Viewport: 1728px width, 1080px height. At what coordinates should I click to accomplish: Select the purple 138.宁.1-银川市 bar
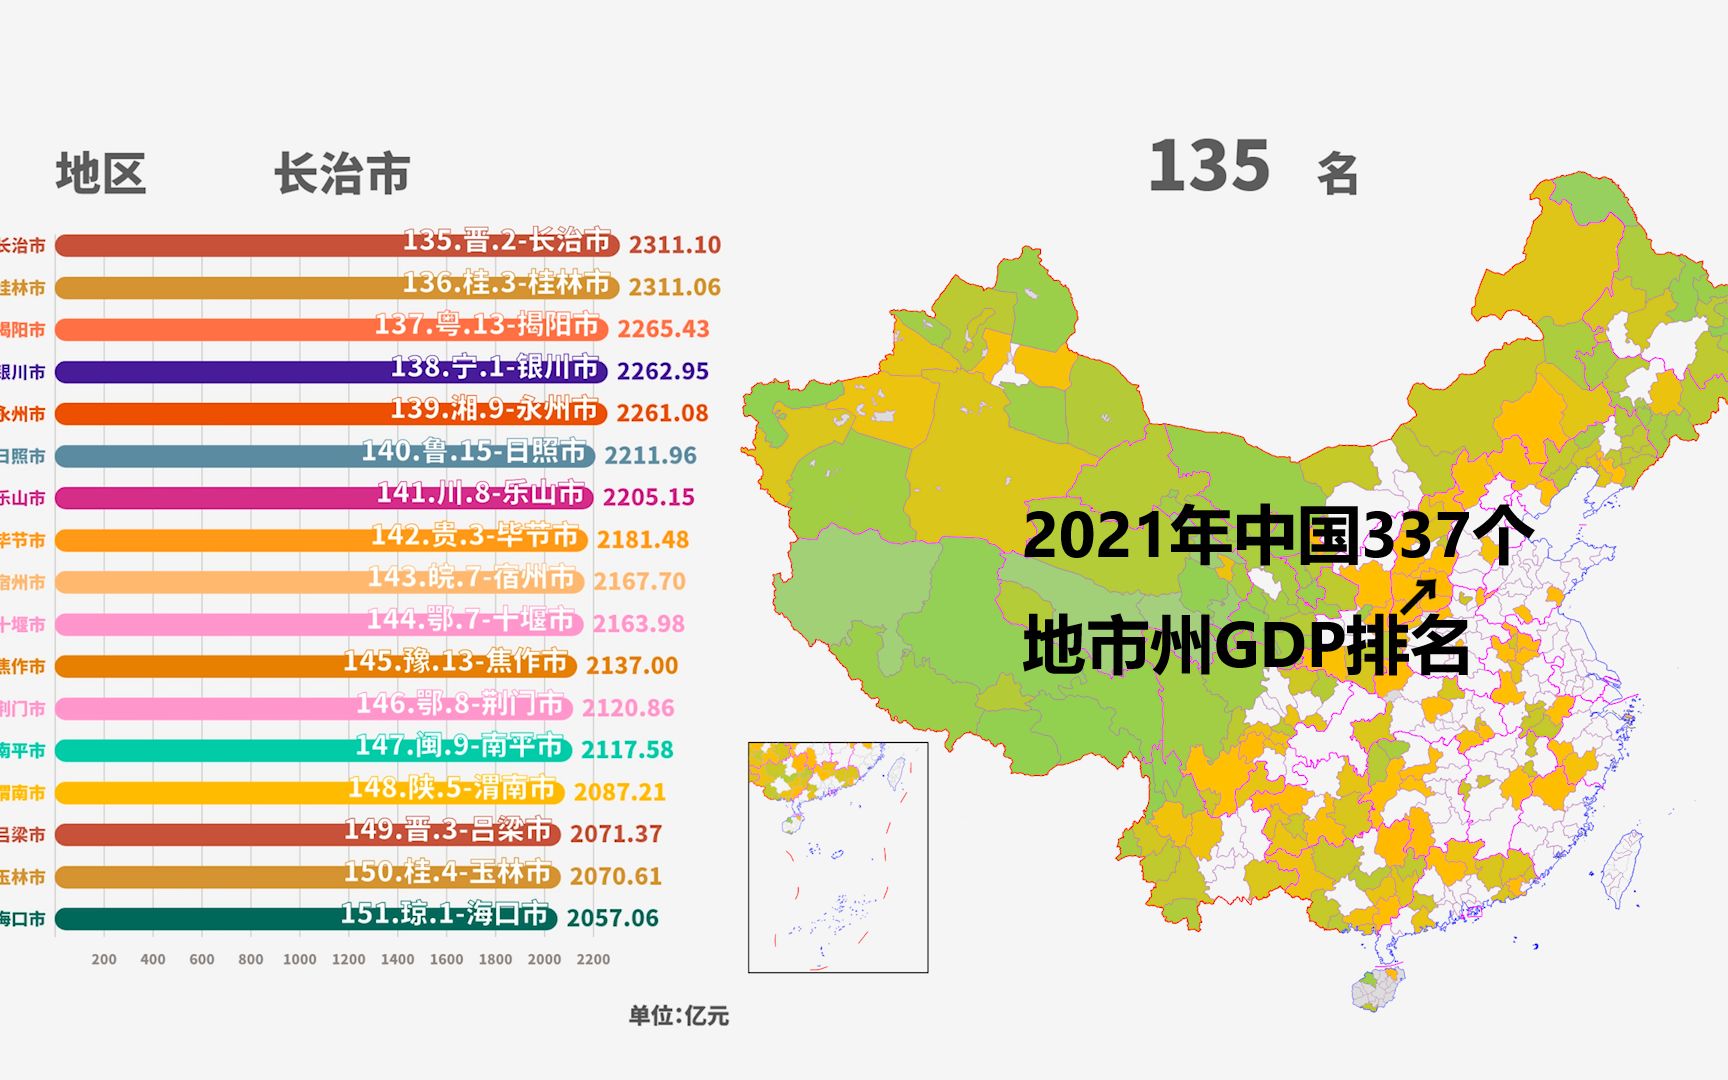coord(332,371)
